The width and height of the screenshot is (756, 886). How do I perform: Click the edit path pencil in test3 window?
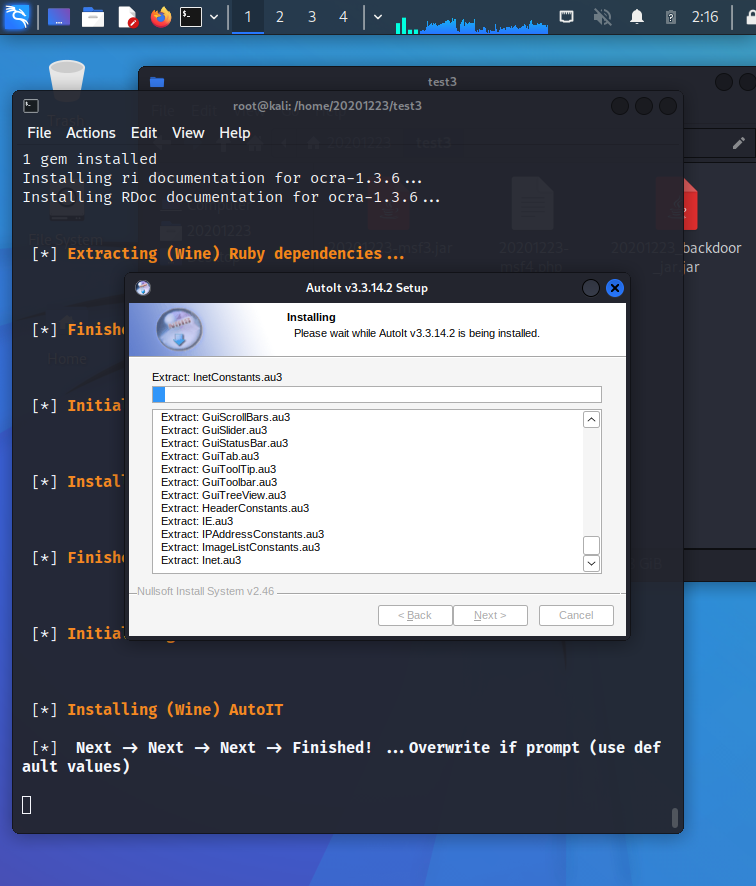point(738,143)
